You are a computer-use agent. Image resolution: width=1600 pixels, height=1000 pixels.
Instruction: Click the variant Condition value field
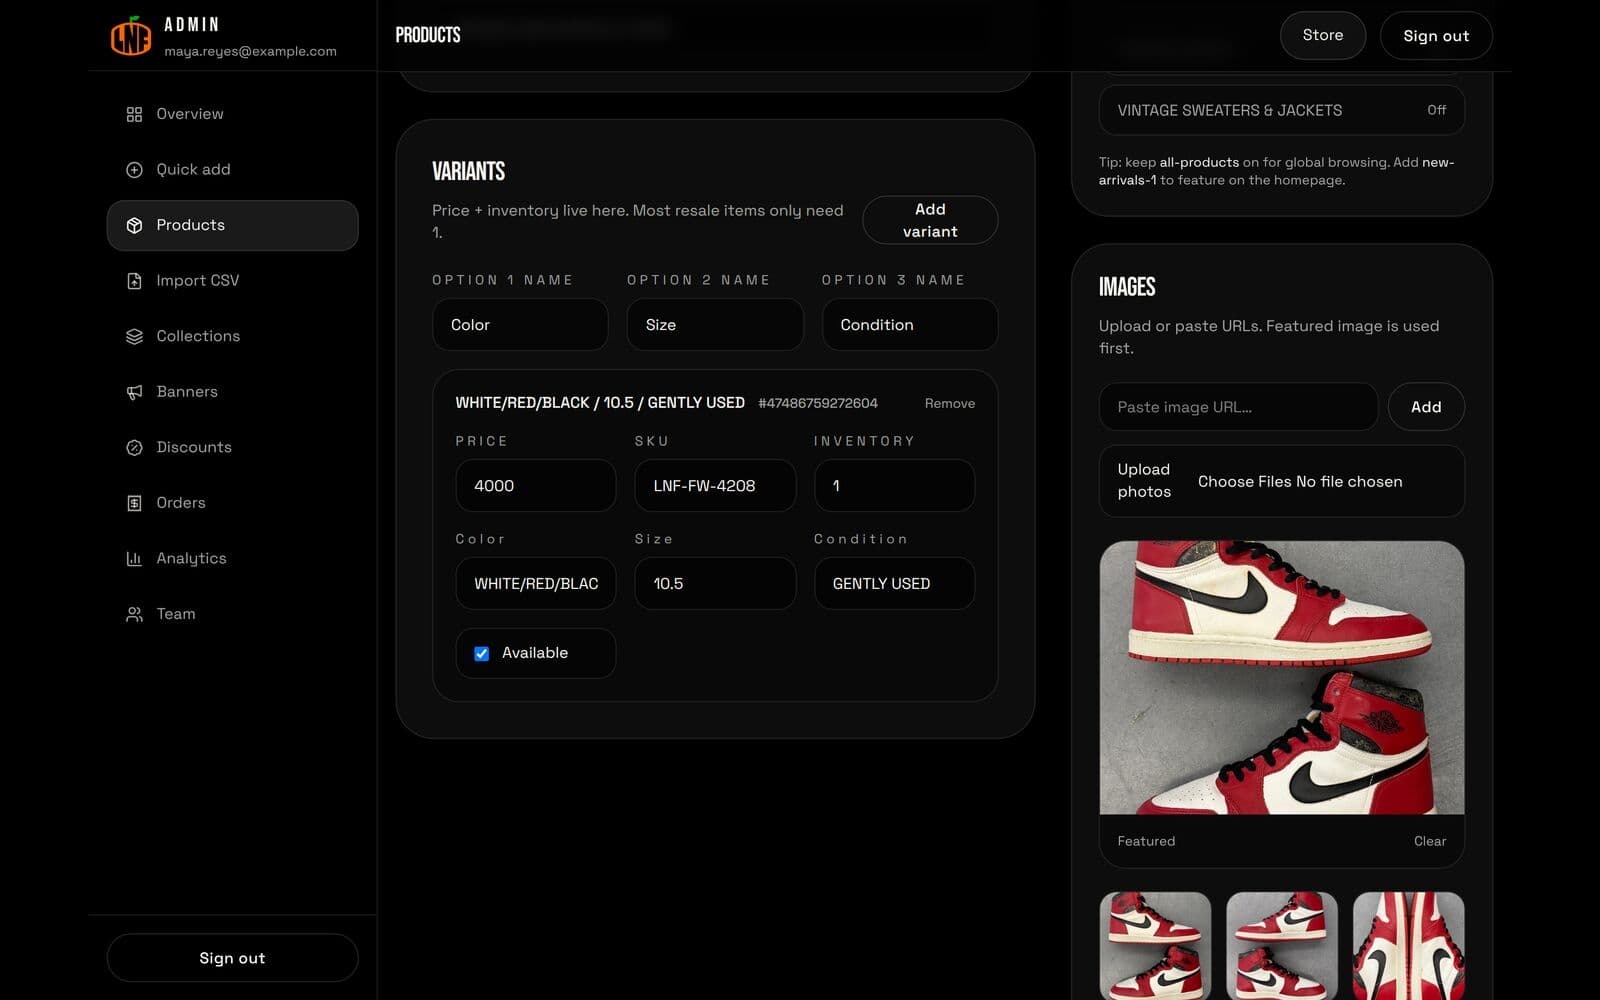point(894,584)
